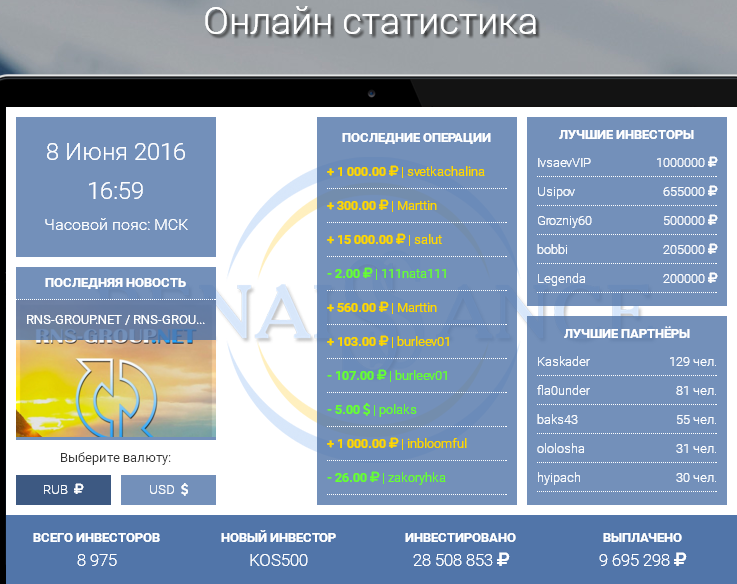Image resolution: width=737 pixels, height=584 pixels.
Task: Click the amount 200000 ₽
Action: pyautogui.click(x=690, y=279)
